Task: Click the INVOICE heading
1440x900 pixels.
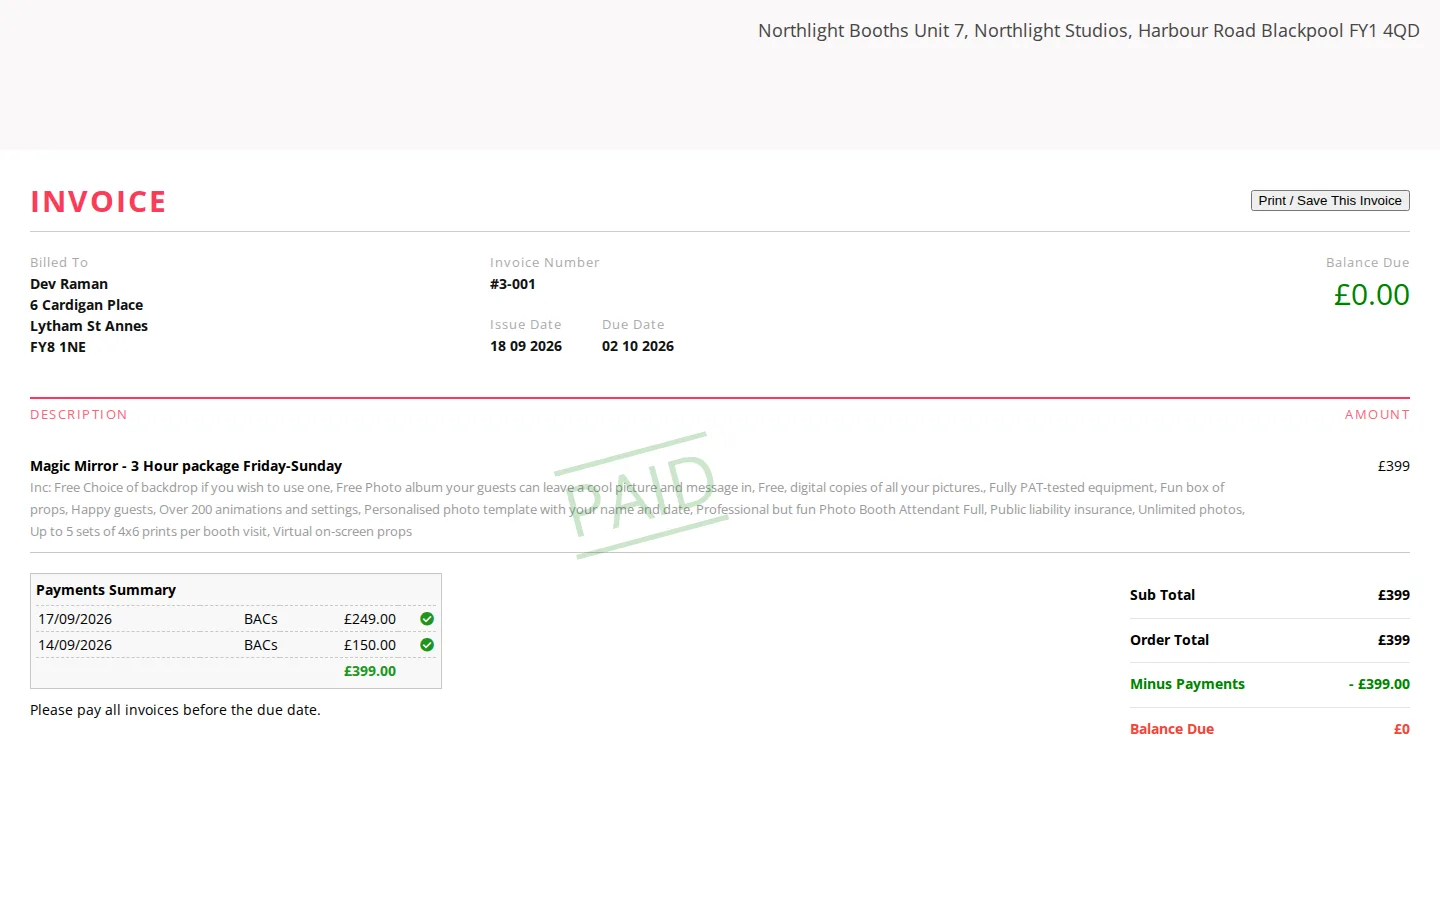Action: point(98,202)
